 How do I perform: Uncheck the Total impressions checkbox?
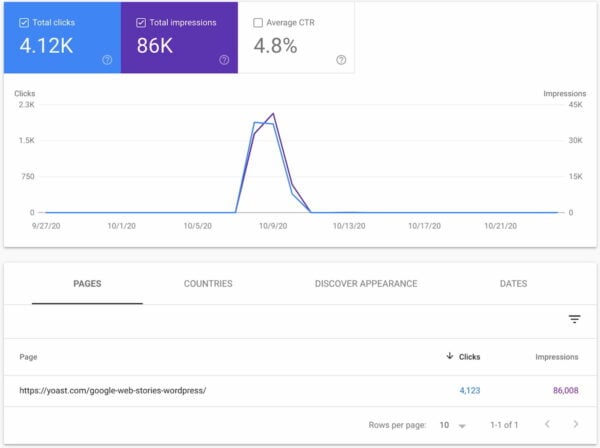[141, 21]
